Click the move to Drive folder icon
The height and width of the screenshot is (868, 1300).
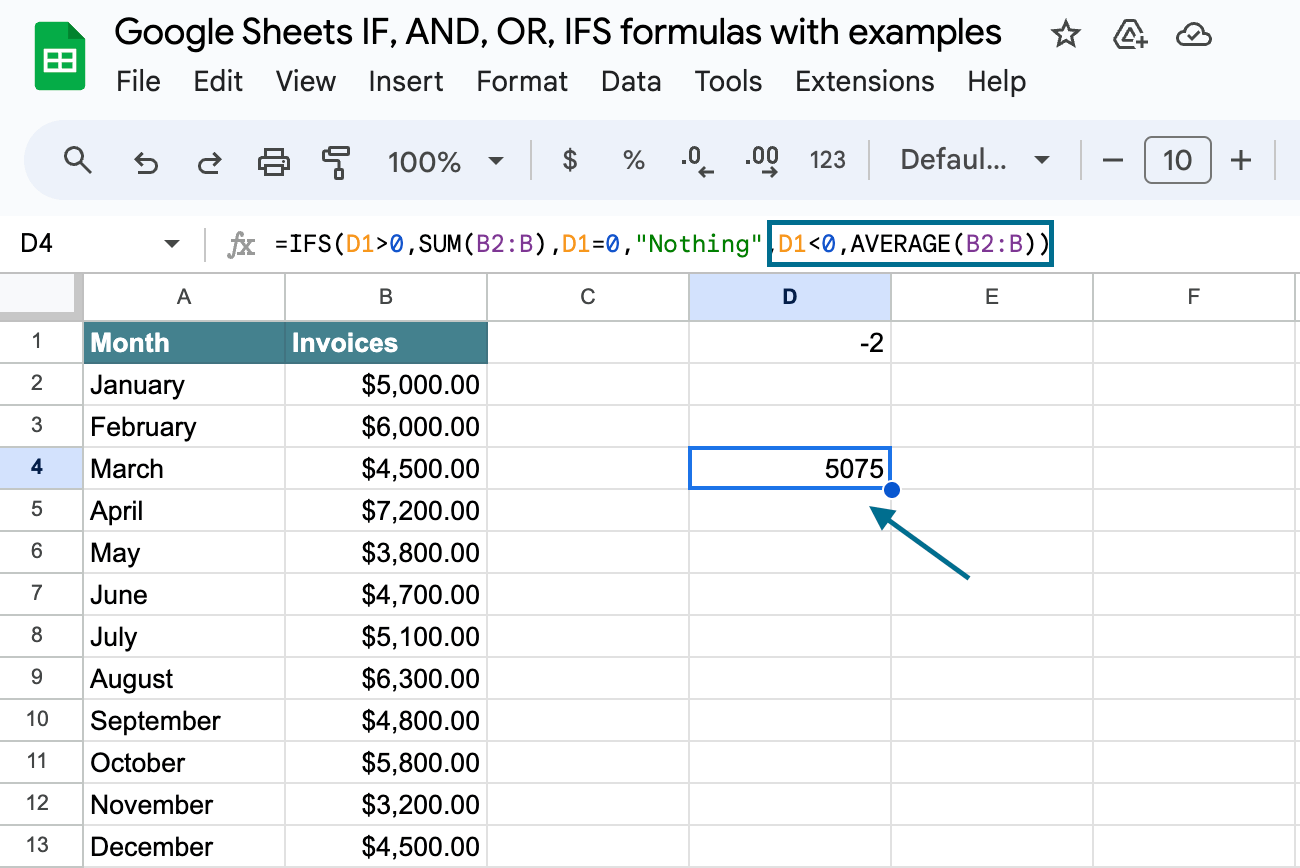pos(1129,36)
